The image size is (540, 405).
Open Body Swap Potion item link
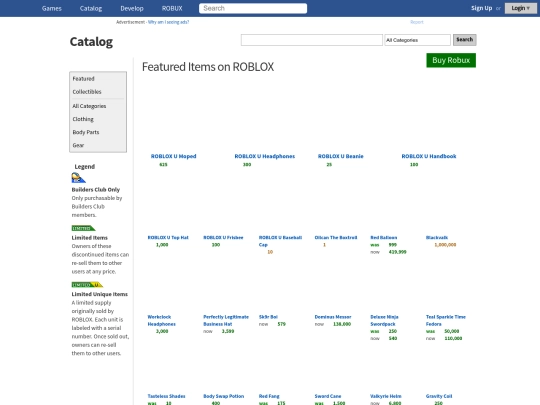click(x=224, y=396)
